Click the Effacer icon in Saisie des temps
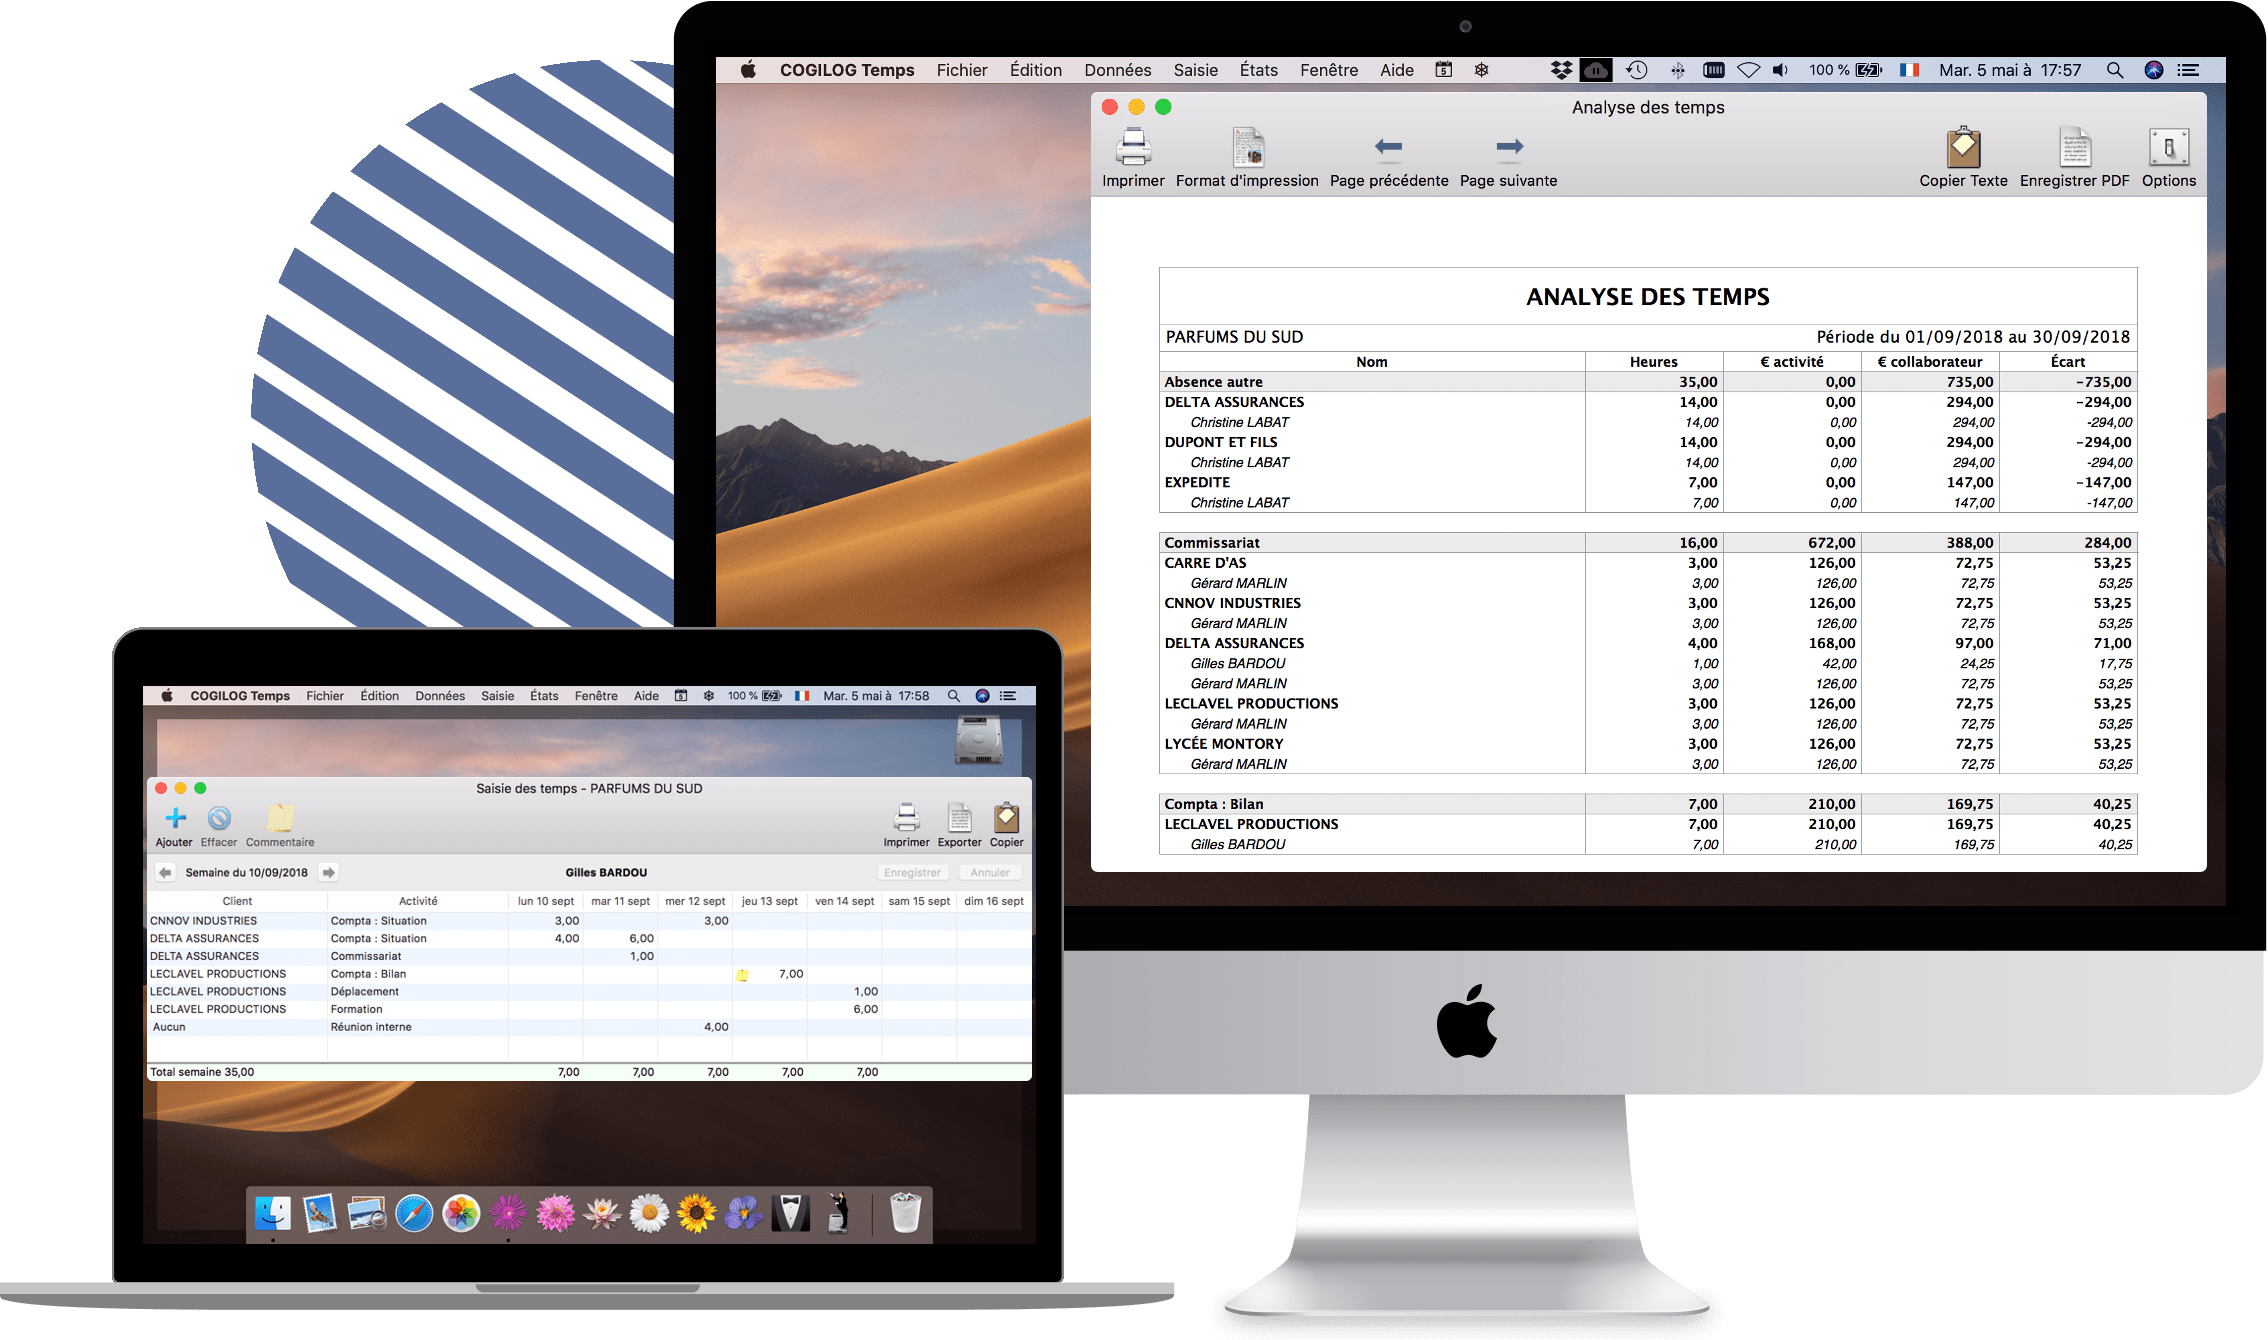Viewport: 2268px width, 1340px height. (x=219, y=818)
